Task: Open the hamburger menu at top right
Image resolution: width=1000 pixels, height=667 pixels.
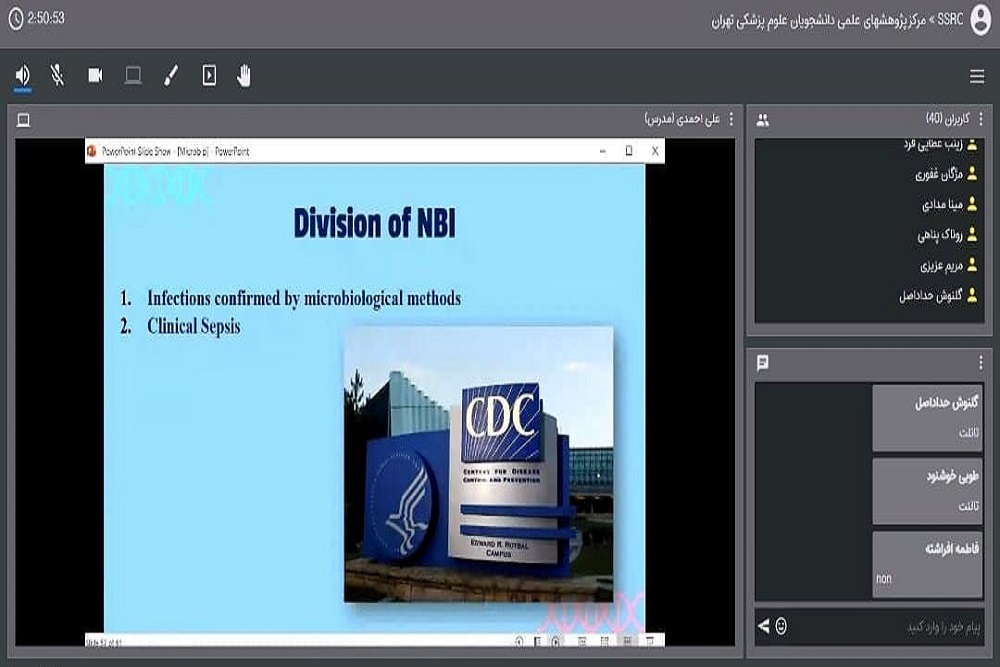Action: (977, 77)
